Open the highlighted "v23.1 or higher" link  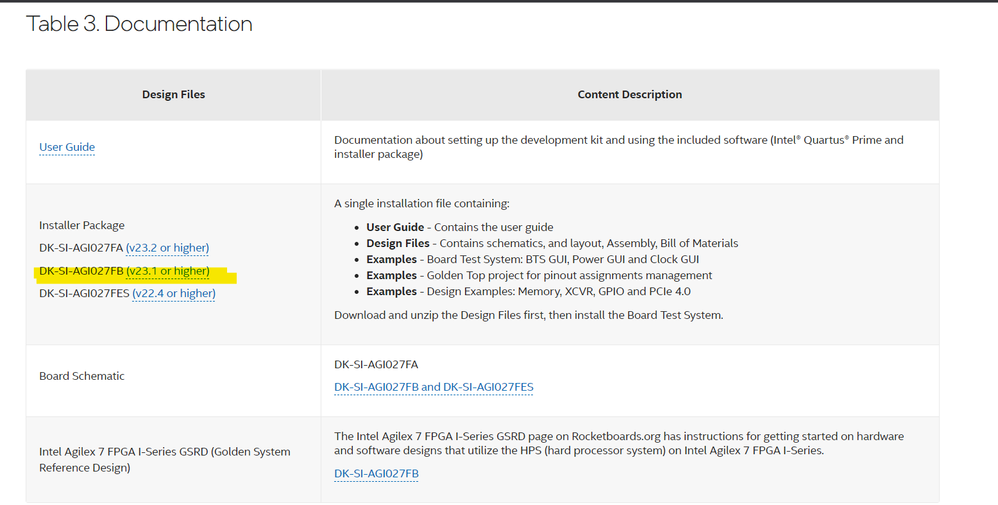click(x=167, y=271)
